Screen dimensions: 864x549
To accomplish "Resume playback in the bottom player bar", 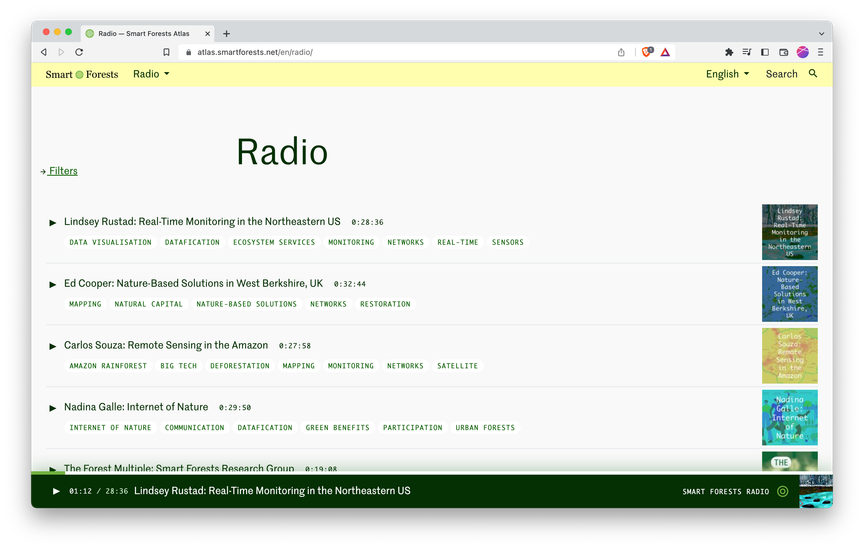I will tap(56, 491).
